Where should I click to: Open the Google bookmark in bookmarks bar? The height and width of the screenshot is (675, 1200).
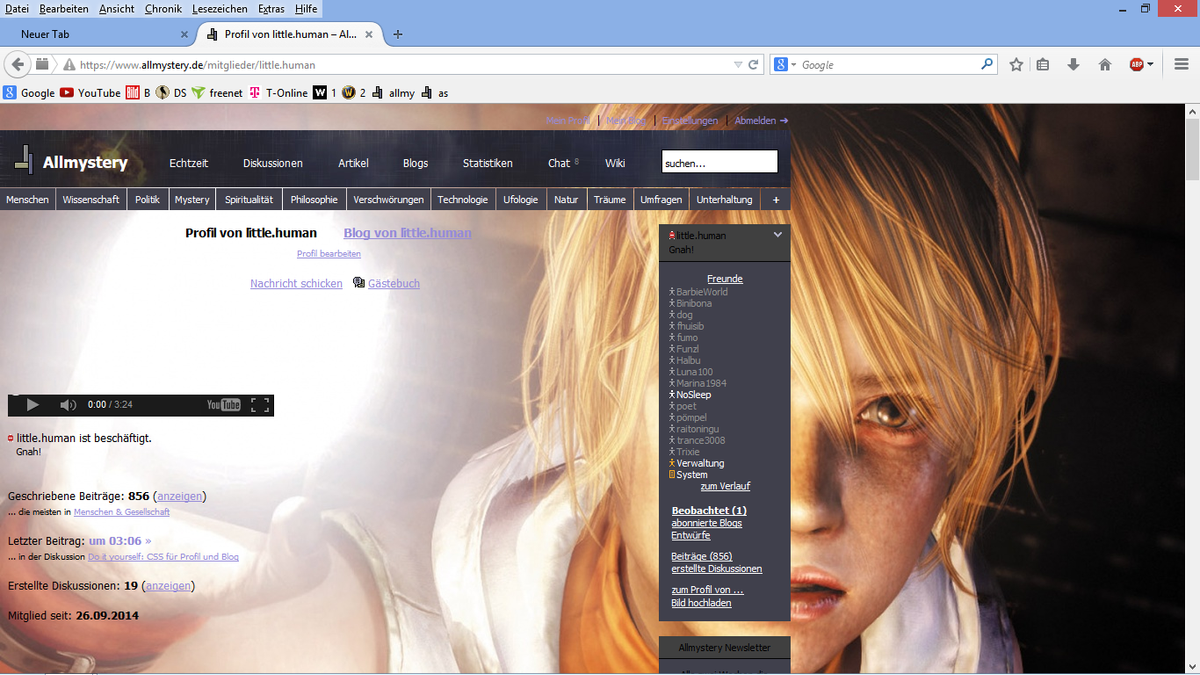click(29, 93)
